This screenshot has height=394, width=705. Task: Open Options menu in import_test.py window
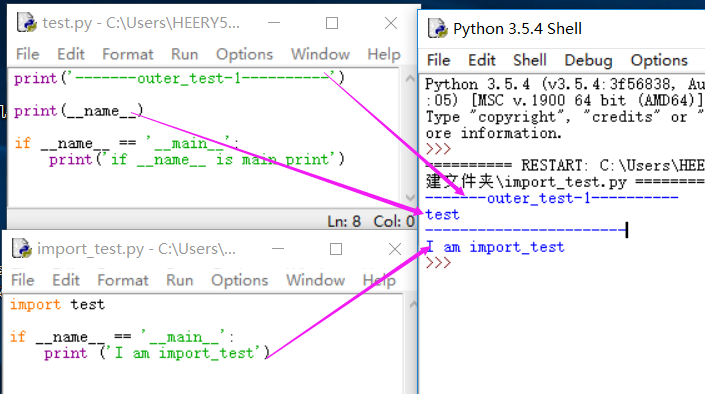tap(239, 280)
